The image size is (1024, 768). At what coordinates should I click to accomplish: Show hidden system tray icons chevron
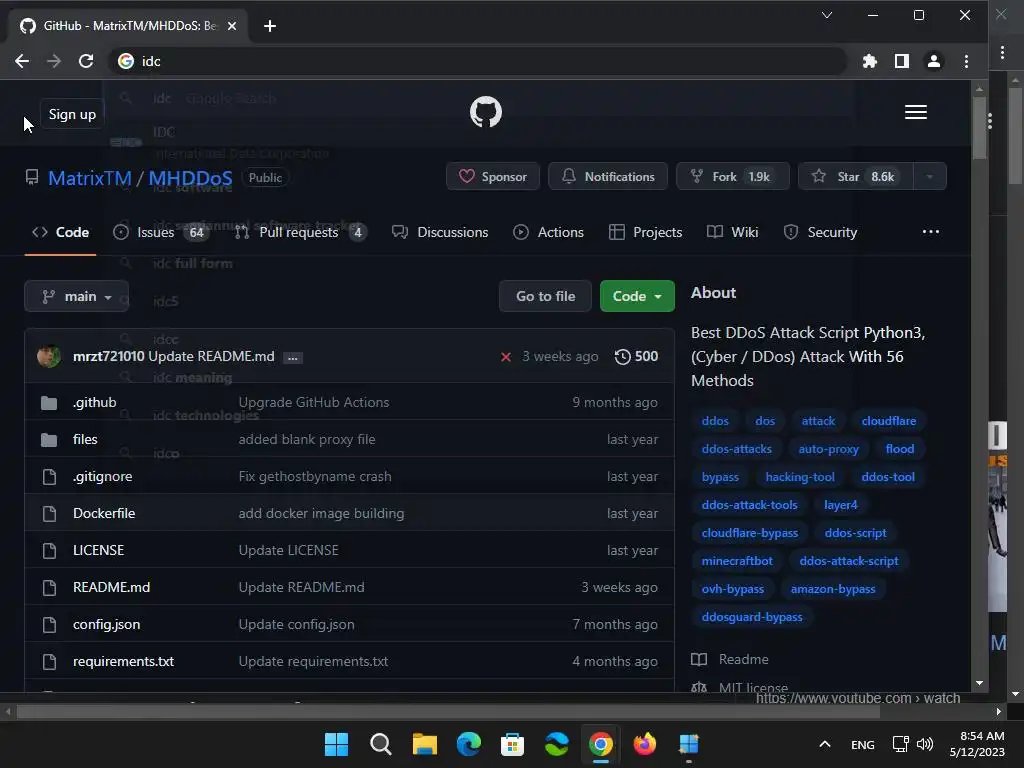(825, 744)
